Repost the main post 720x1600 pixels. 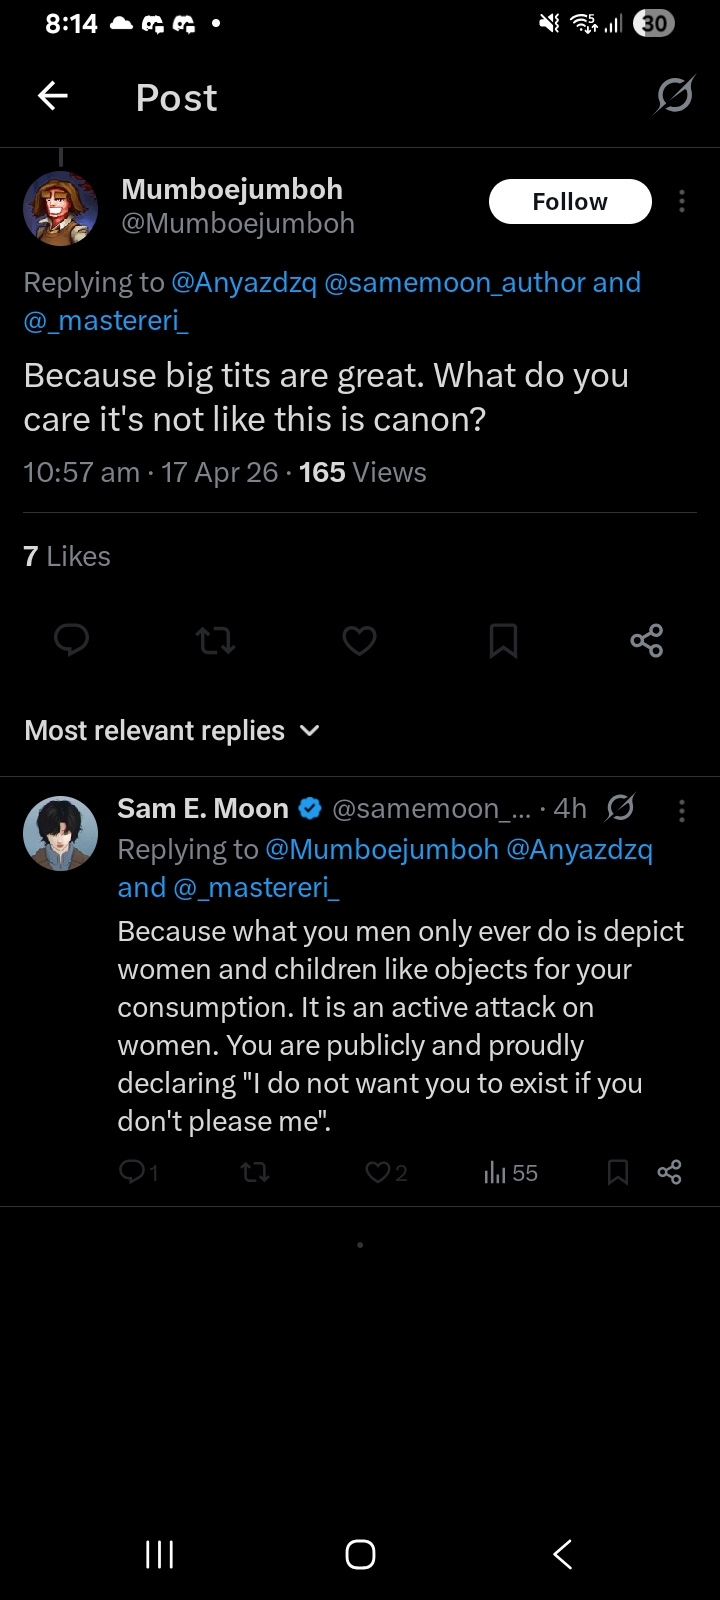pos(215,640)
